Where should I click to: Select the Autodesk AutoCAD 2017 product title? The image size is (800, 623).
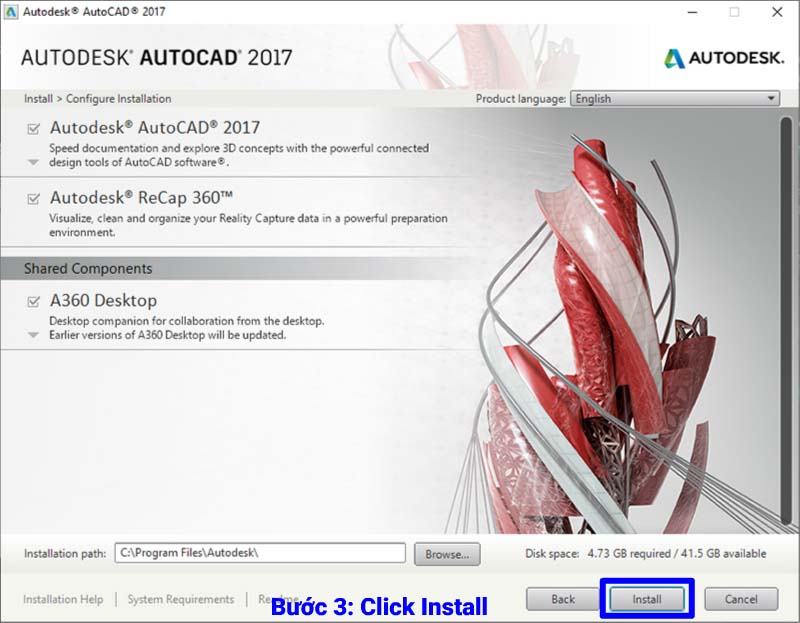coord(155,128)
